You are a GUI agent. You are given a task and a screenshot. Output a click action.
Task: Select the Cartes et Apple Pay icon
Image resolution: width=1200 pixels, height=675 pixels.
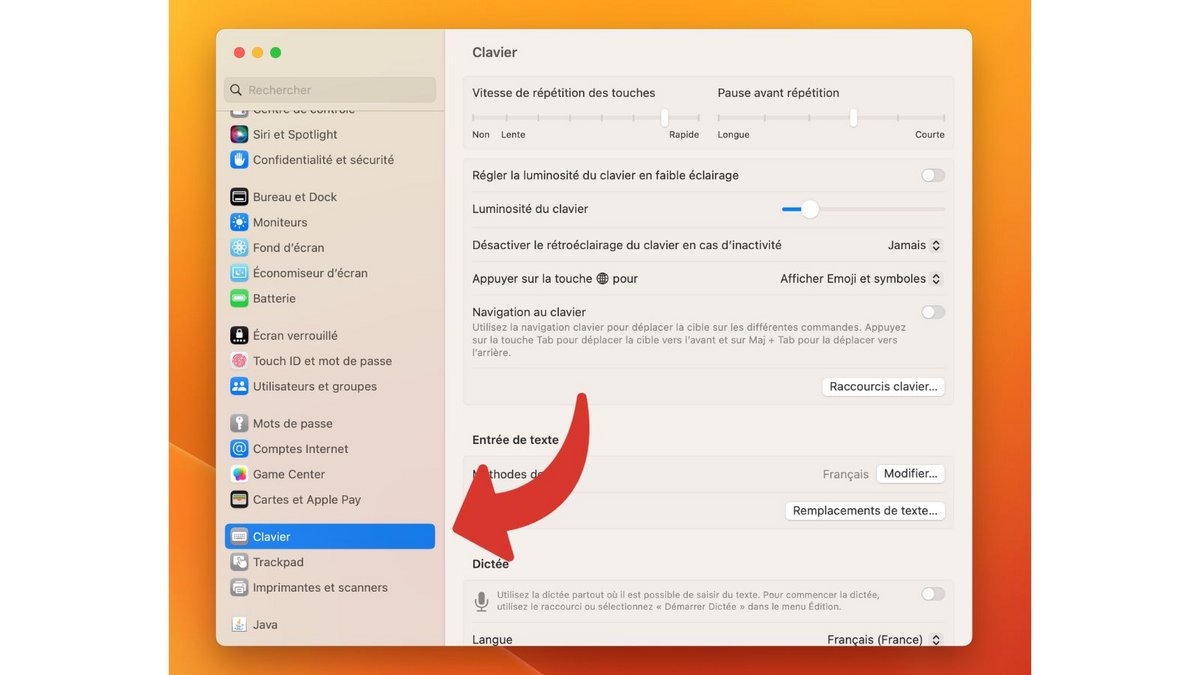[239, 500]
